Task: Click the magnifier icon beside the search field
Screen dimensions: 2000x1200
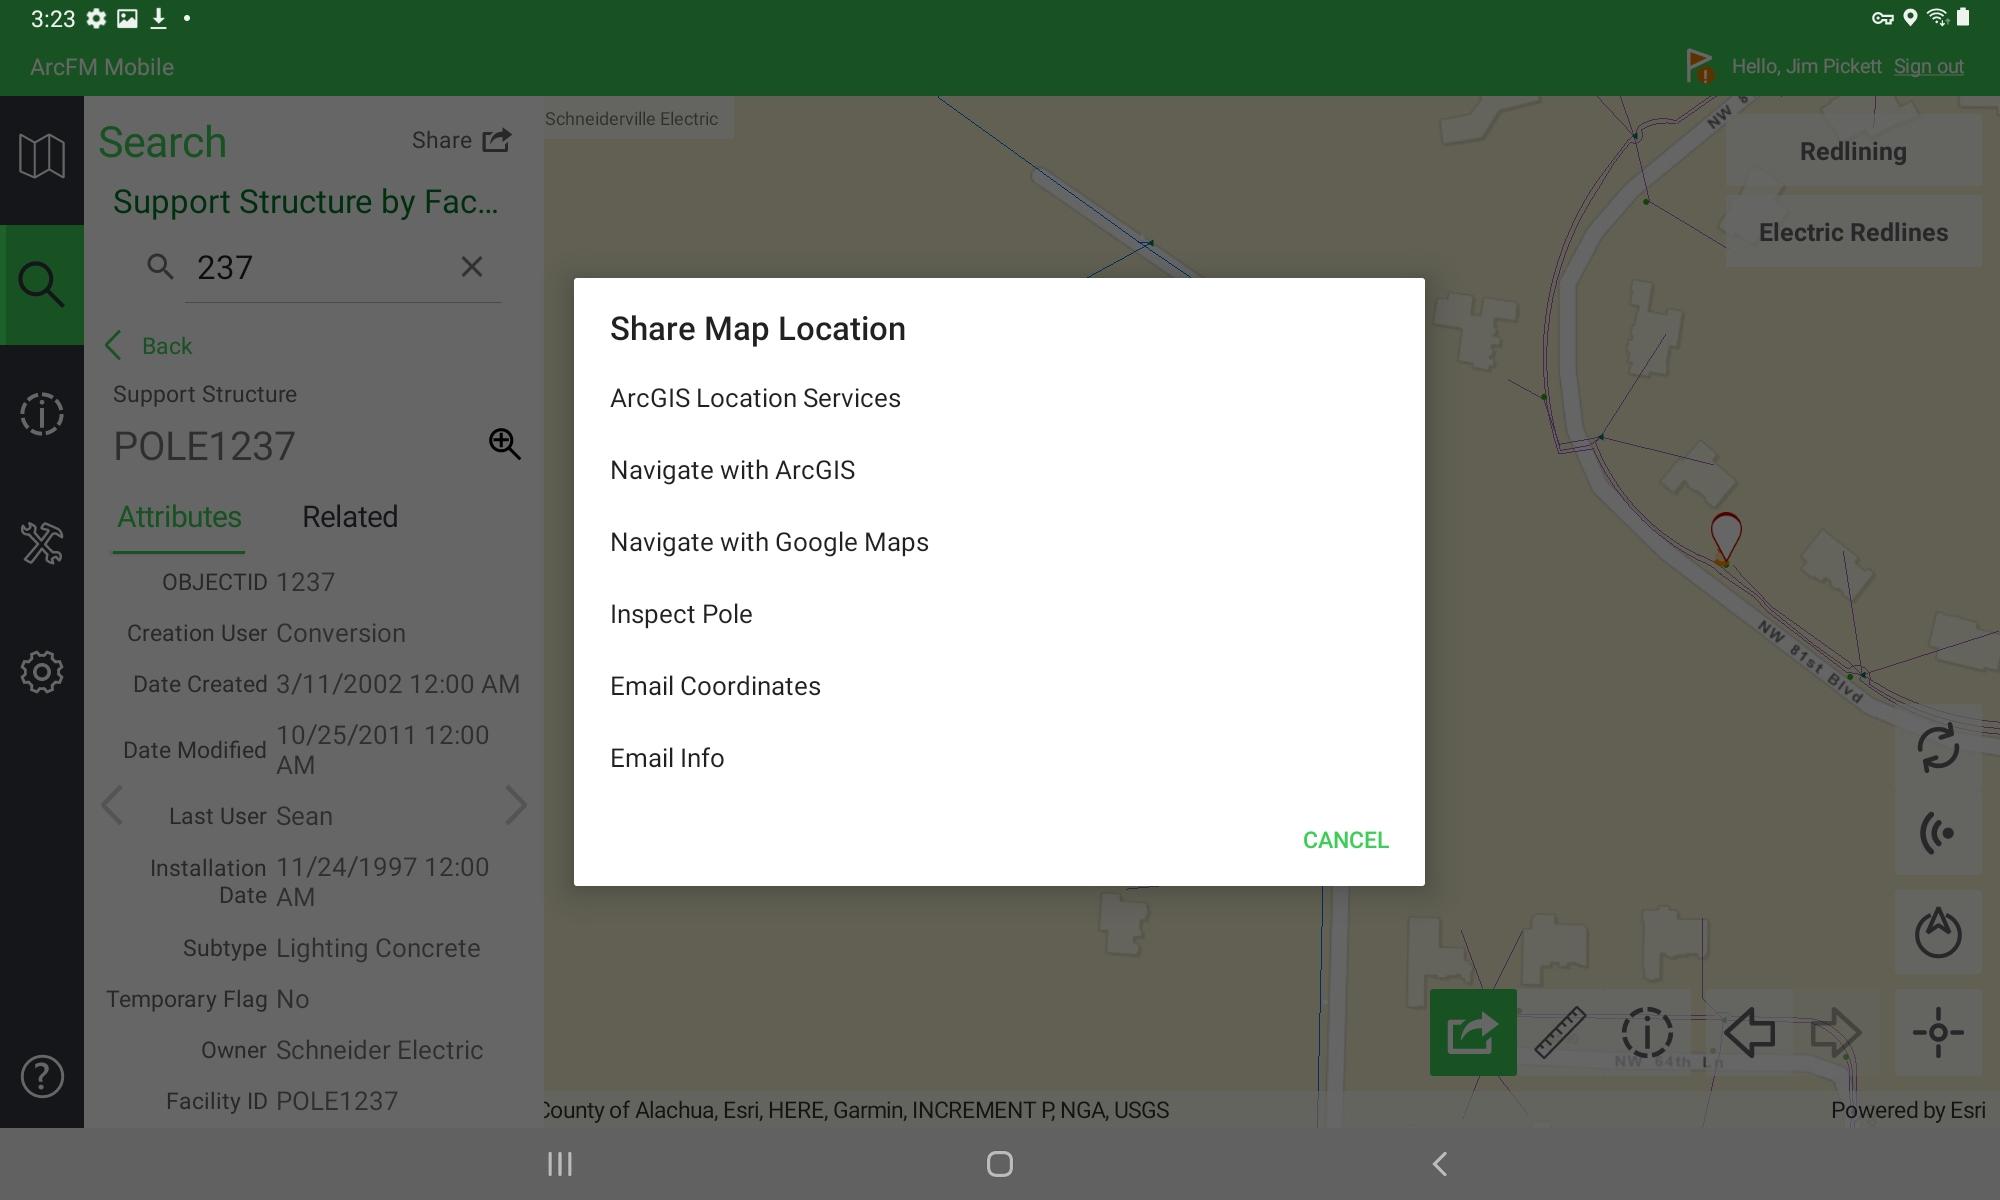Action: click(x=160, y=266)
